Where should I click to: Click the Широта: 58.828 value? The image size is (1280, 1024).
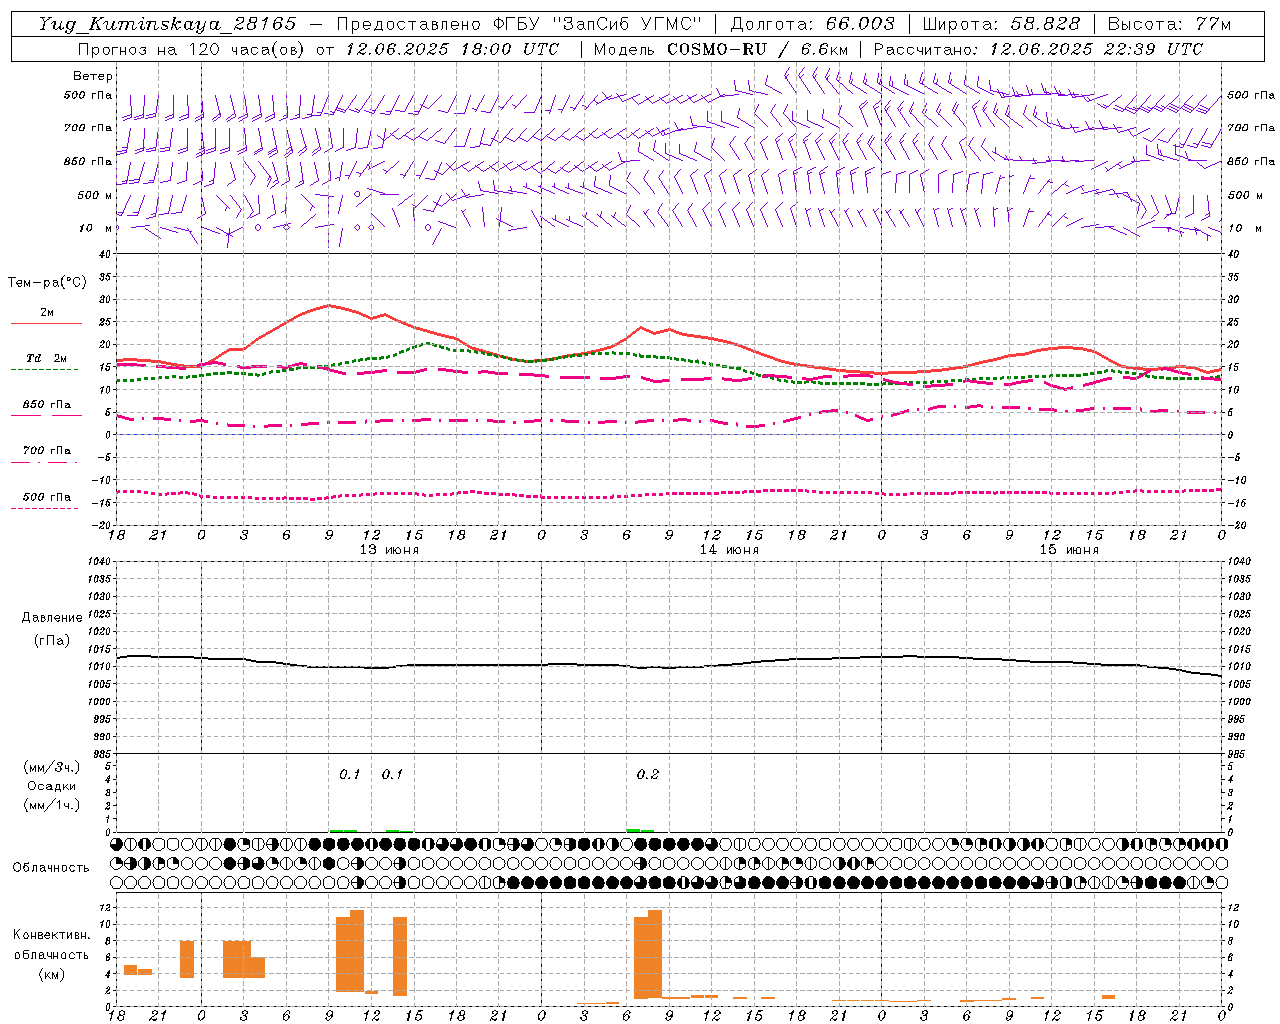point(1001,24)
